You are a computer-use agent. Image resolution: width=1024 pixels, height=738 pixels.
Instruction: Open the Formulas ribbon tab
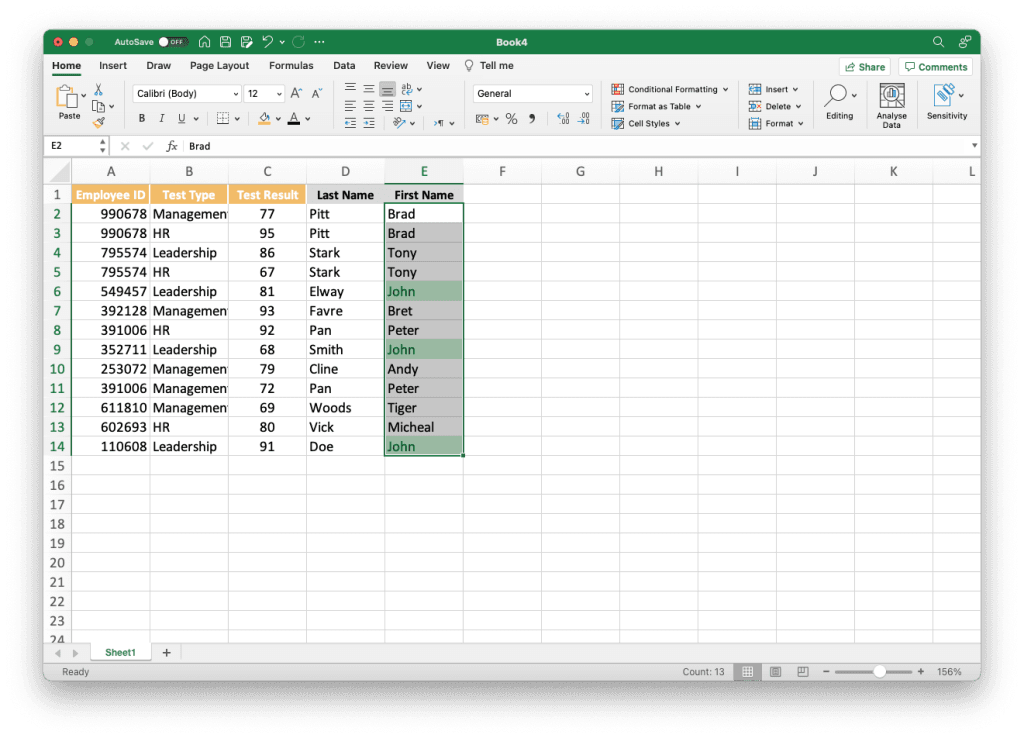click(x=291, y=65)
